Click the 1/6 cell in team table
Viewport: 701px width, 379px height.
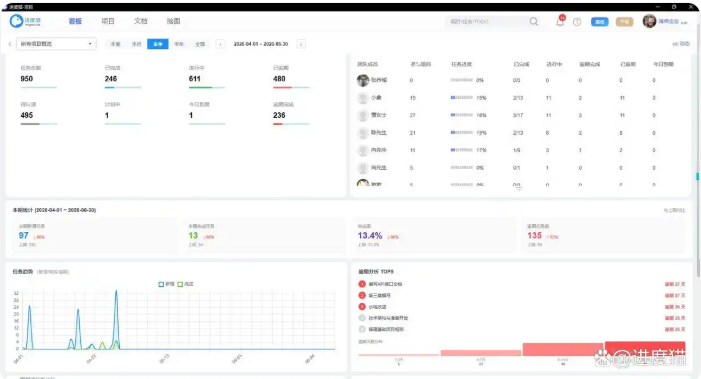[516, 150]
